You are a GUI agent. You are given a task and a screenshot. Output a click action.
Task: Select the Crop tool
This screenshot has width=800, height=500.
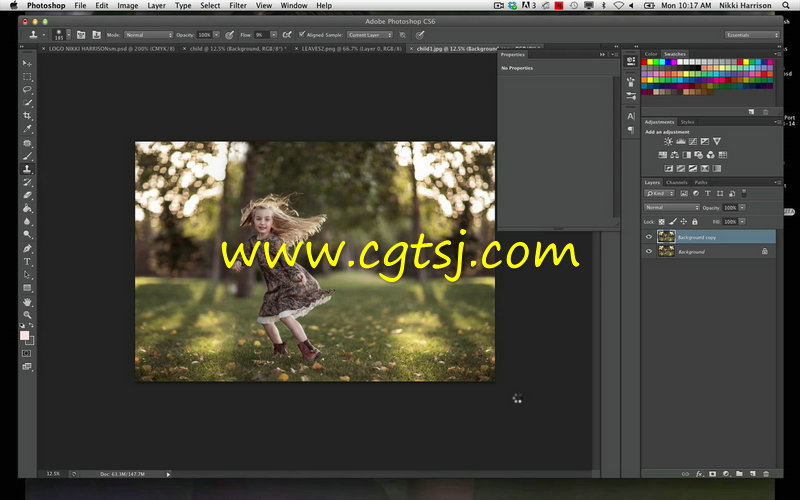tap(27, 116)
